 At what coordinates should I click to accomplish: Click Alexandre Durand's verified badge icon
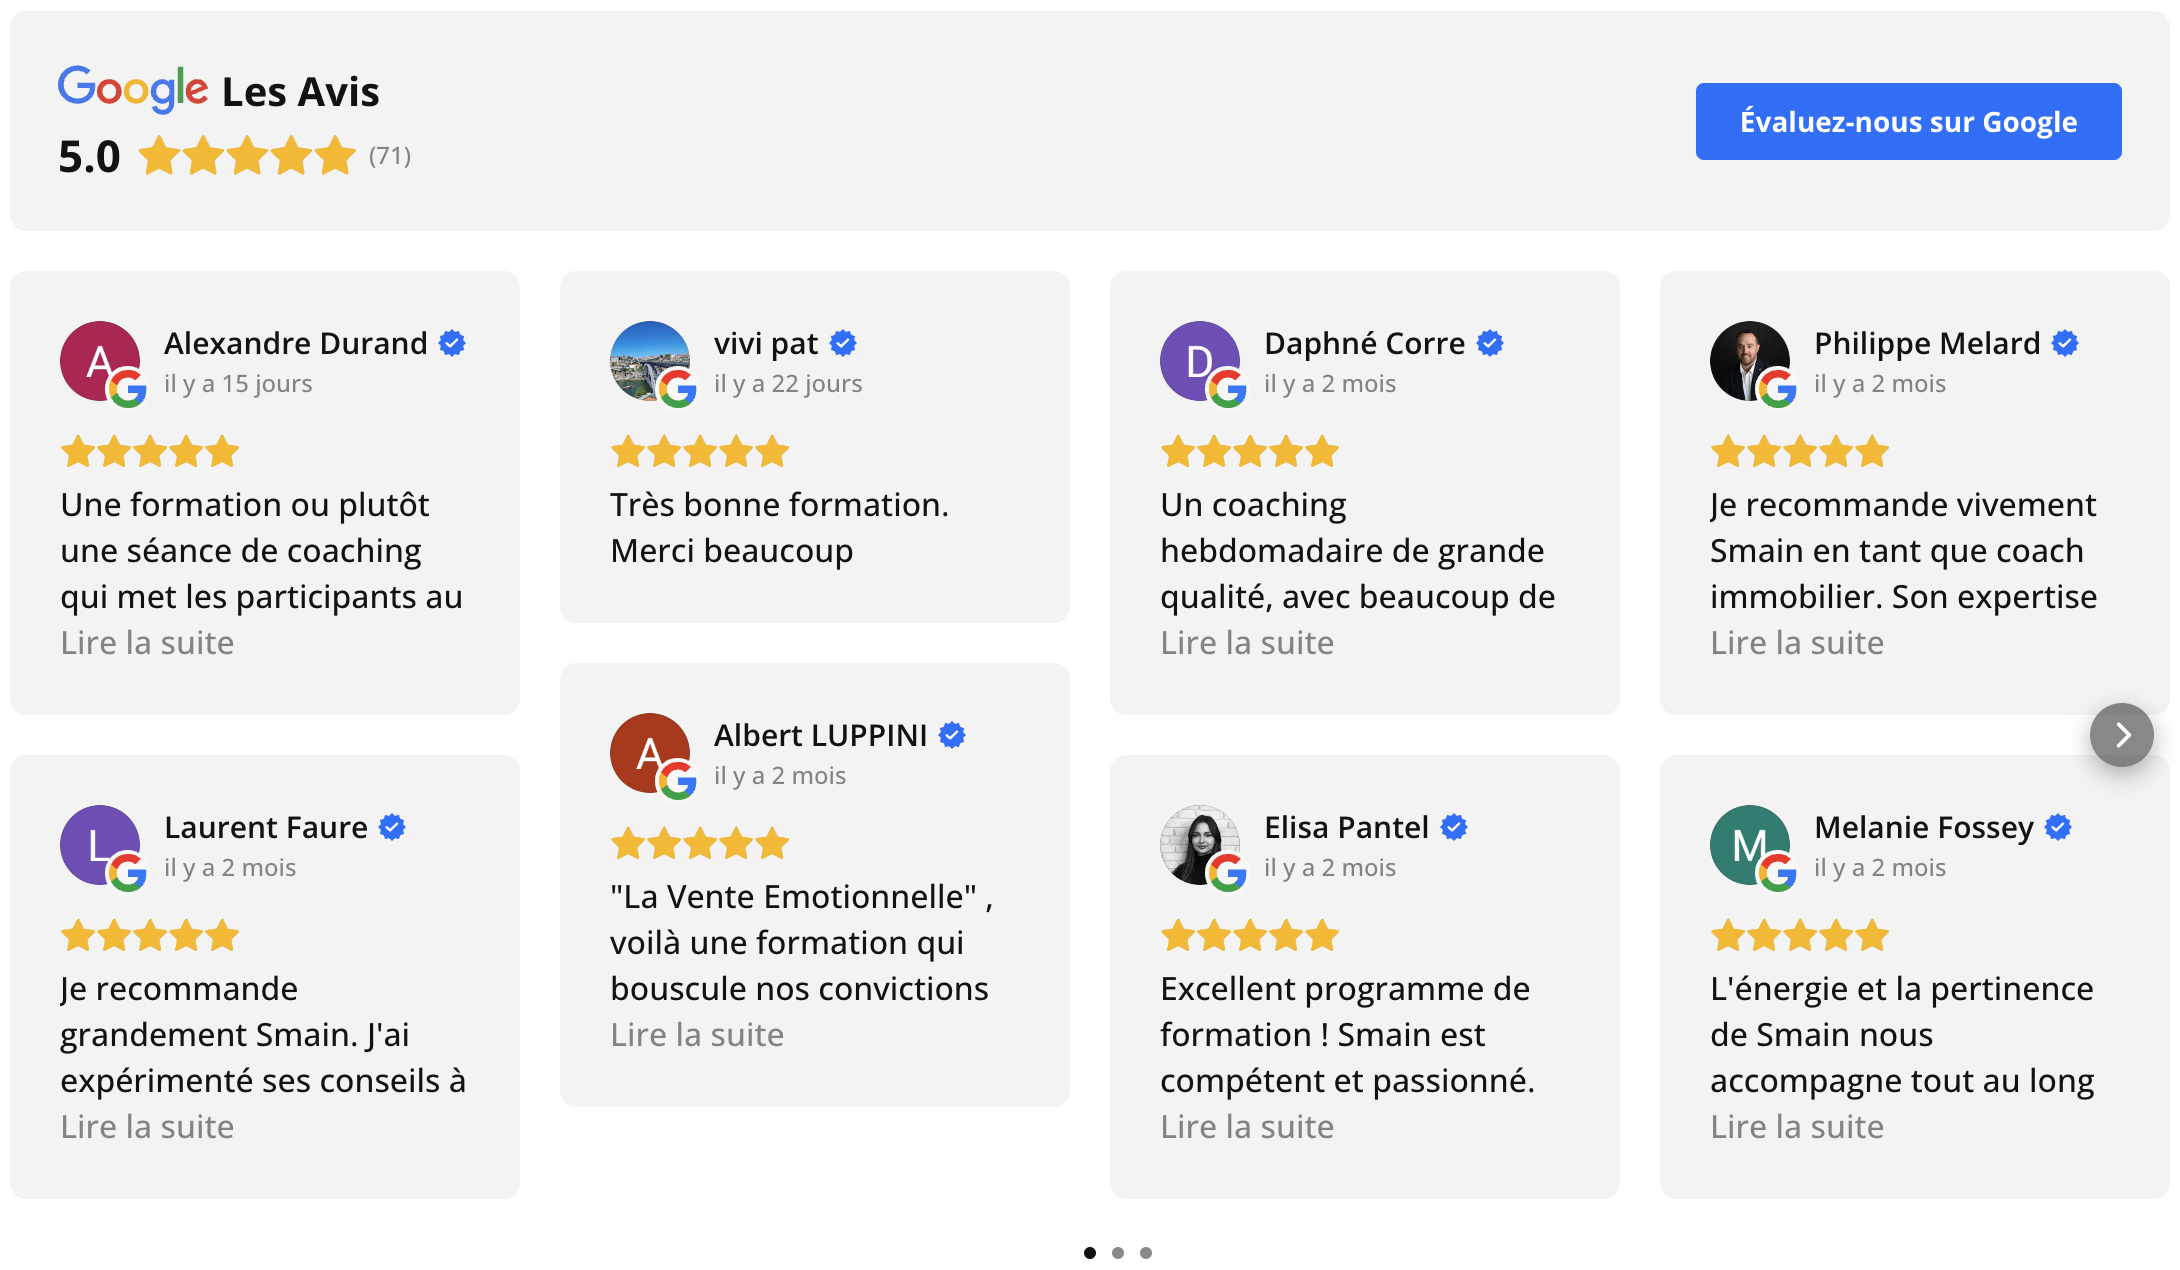click(452, 343)
